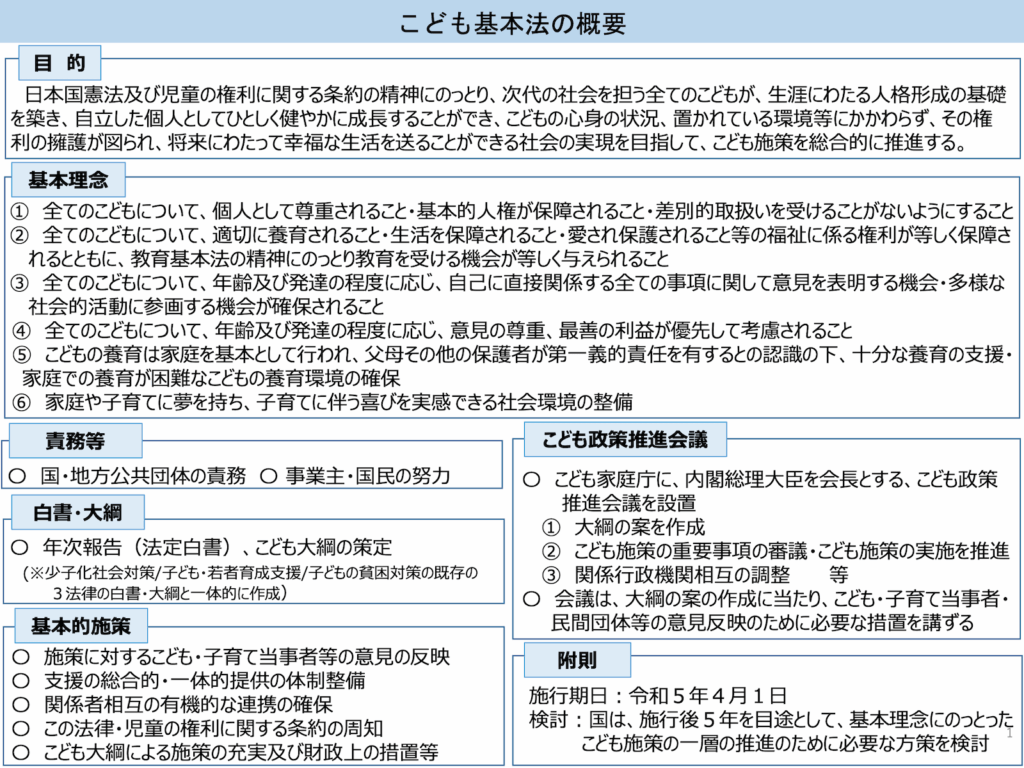Select the 目的 section label

tap(60, 64)
